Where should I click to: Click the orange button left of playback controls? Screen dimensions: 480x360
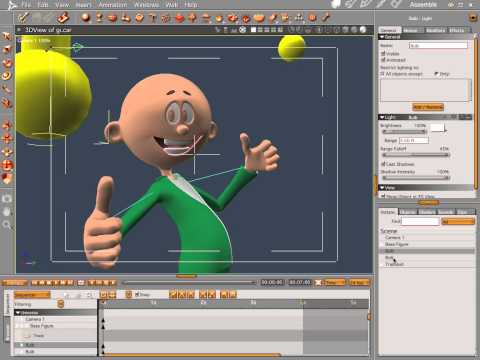[x=15, y=283]
